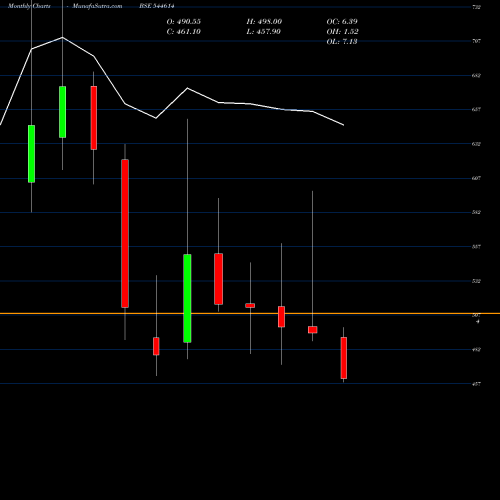
Task: Open the MunafaSutra.com label
Action: [97, 6]
